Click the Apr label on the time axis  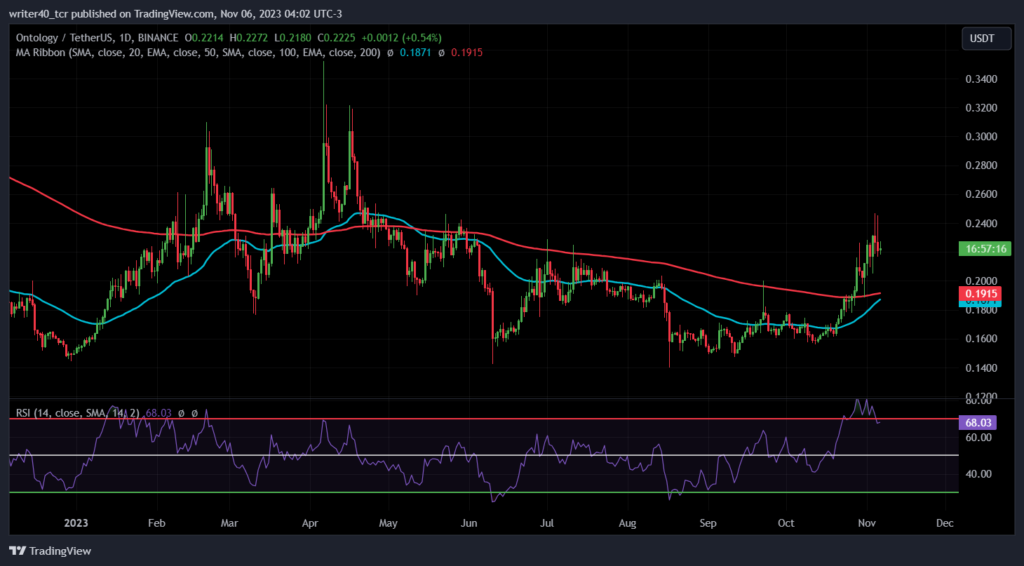pos(310,523)
